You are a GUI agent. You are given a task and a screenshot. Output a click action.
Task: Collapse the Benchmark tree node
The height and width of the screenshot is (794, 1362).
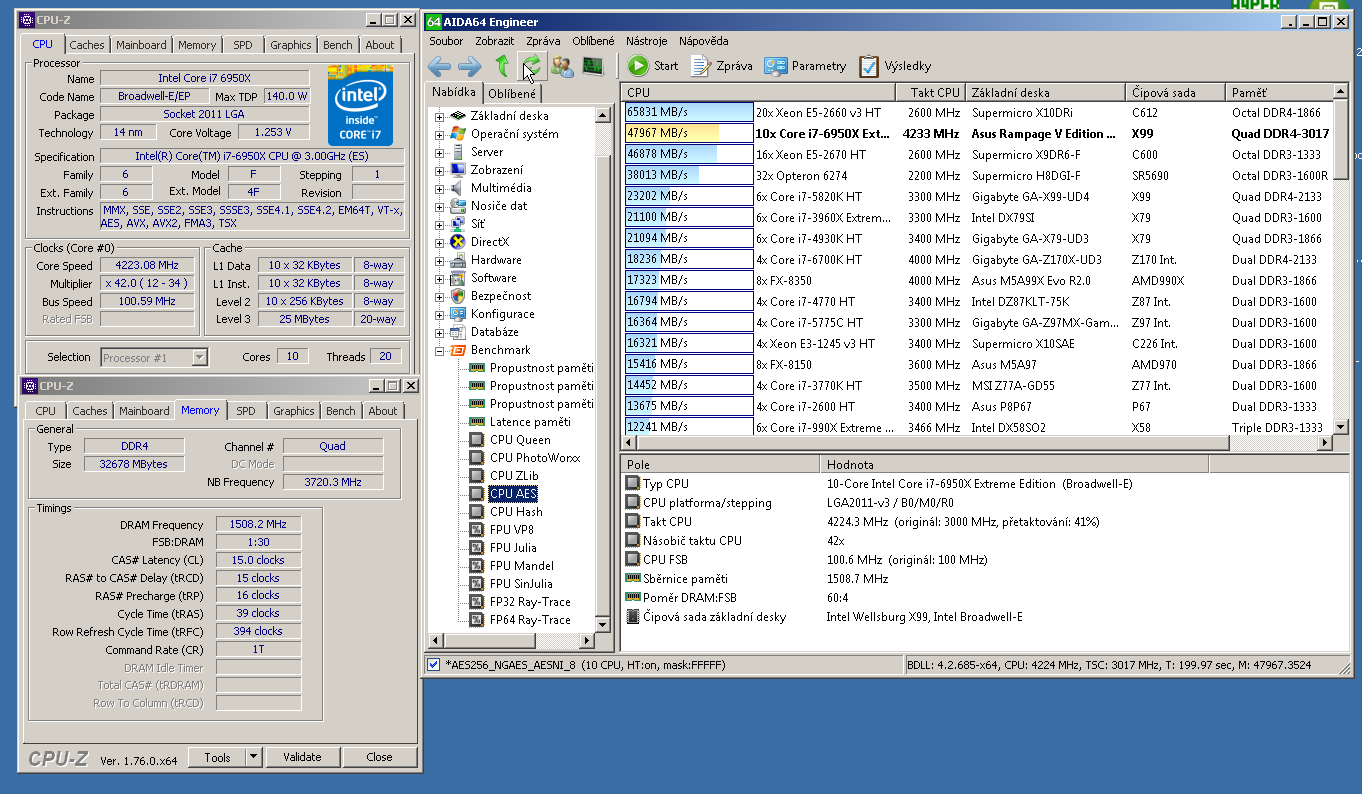439,350
